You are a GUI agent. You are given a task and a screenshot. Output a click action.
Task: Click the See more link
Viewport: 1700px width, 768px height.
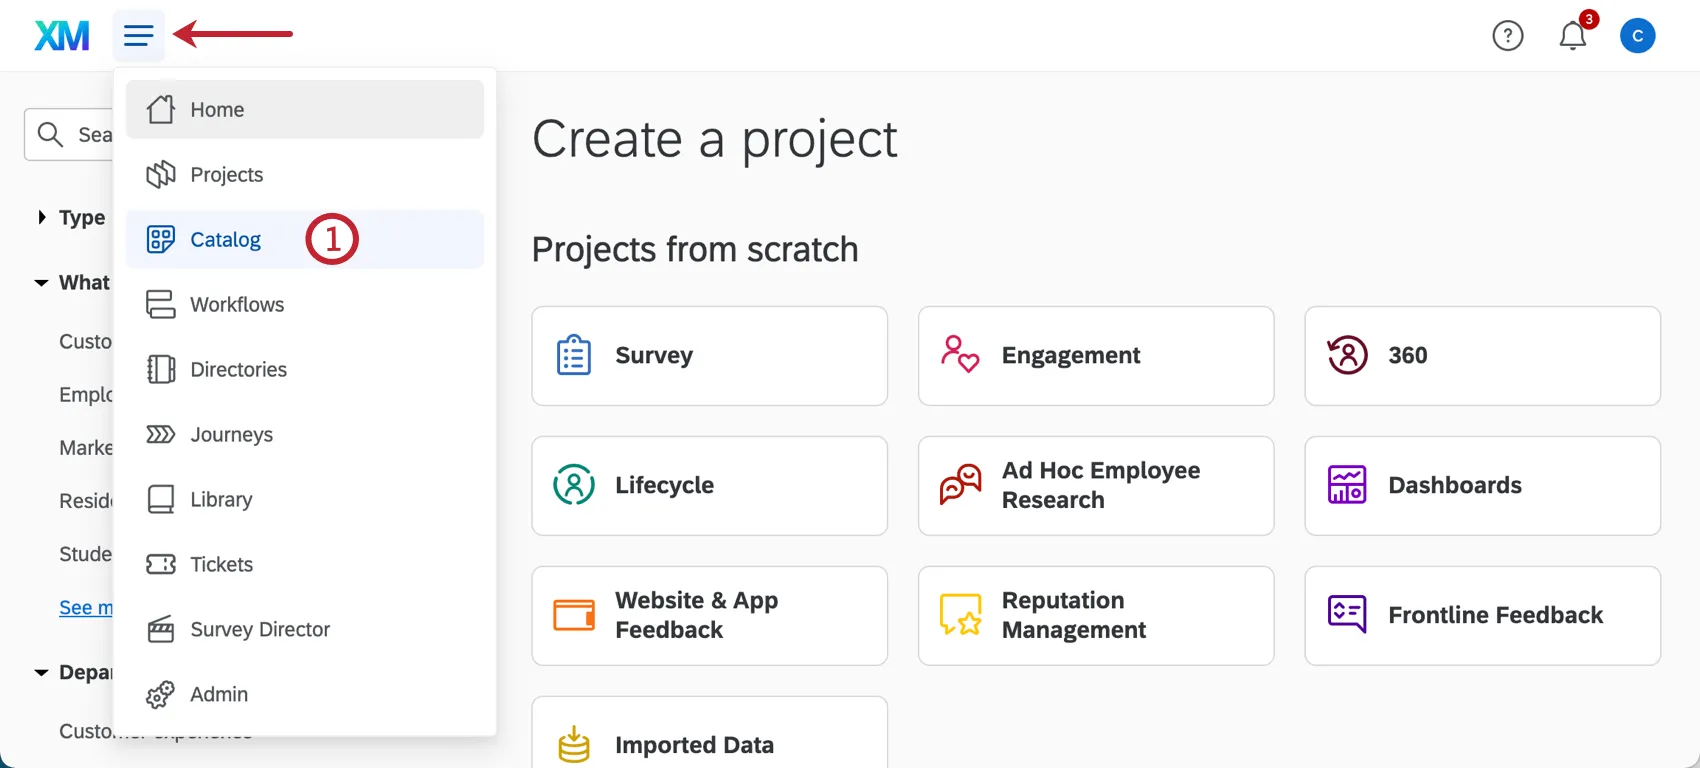(86, 608)
